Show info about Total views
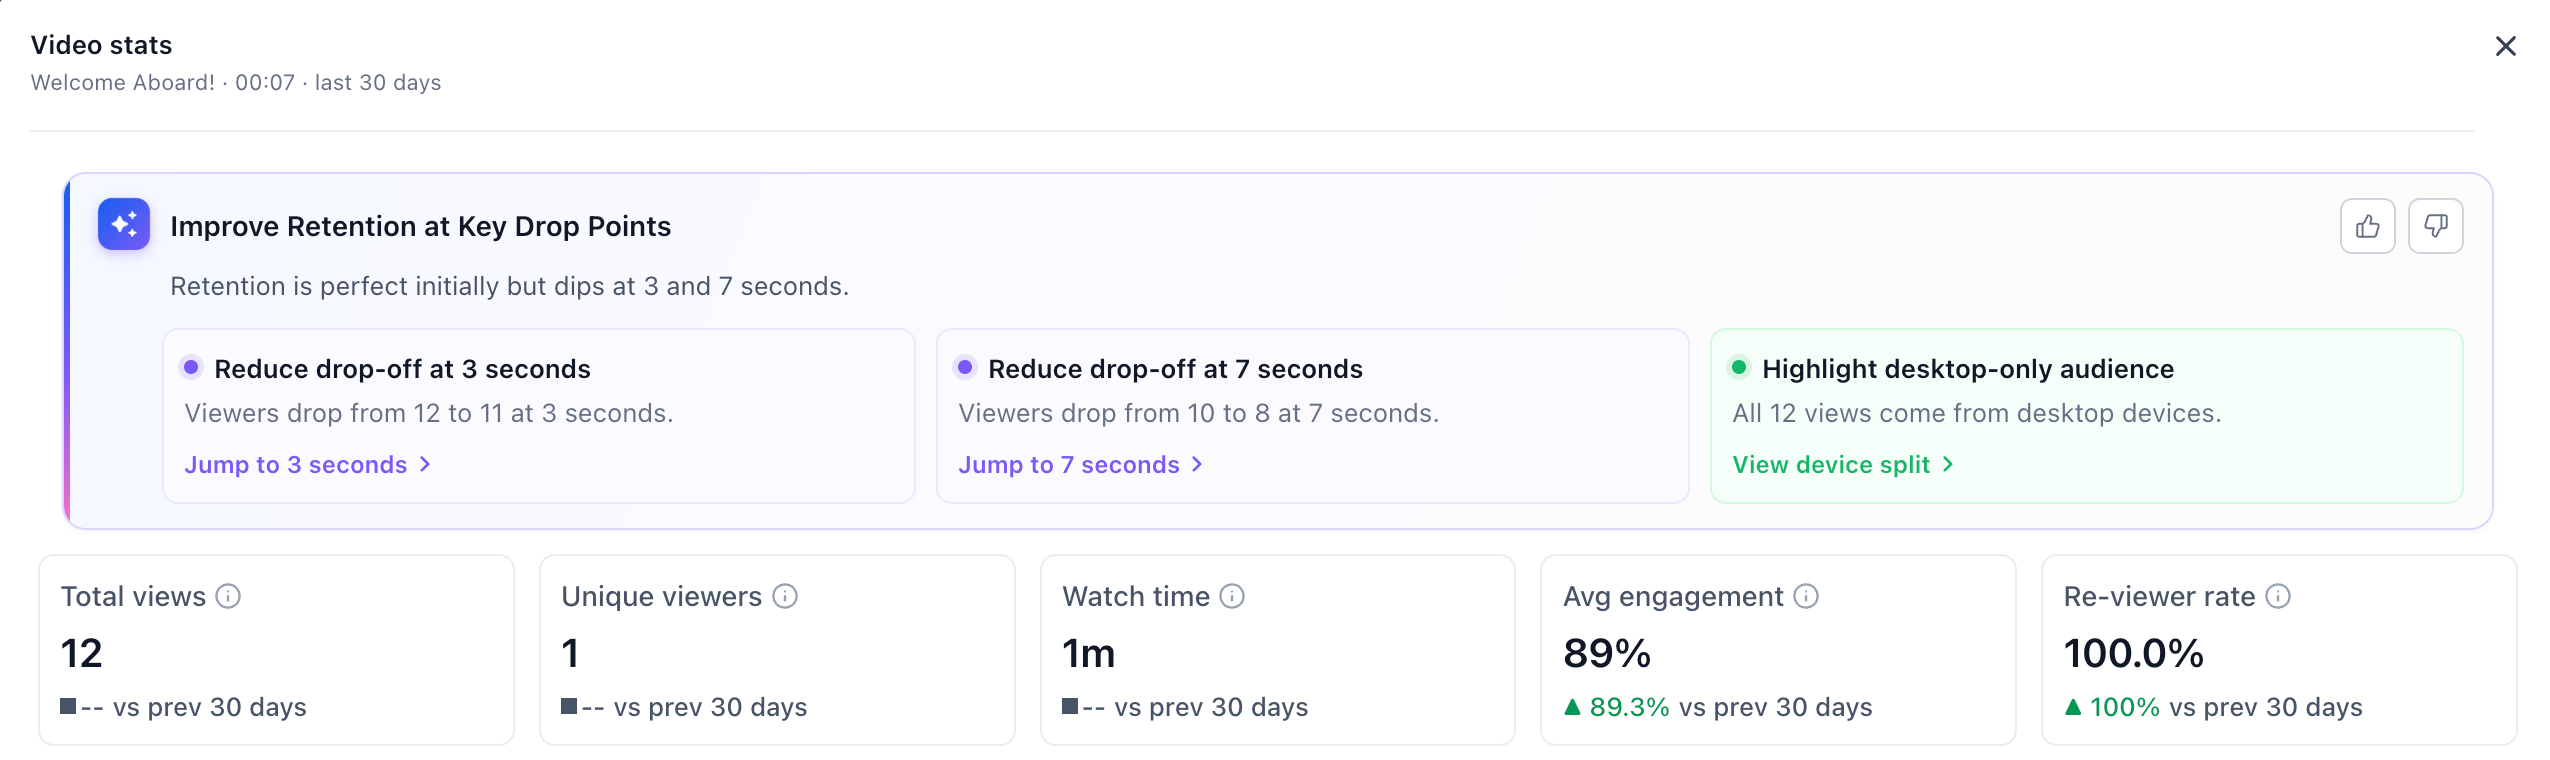 [x=229, y=597]
